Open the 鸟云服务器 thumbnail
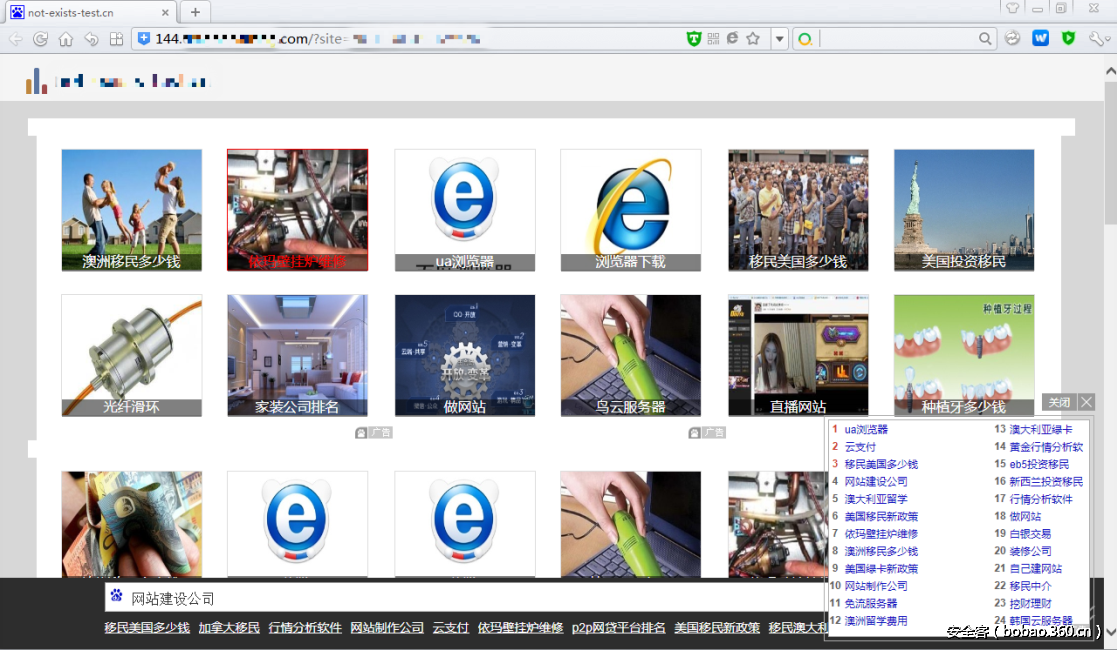 [x=630, y=356]
